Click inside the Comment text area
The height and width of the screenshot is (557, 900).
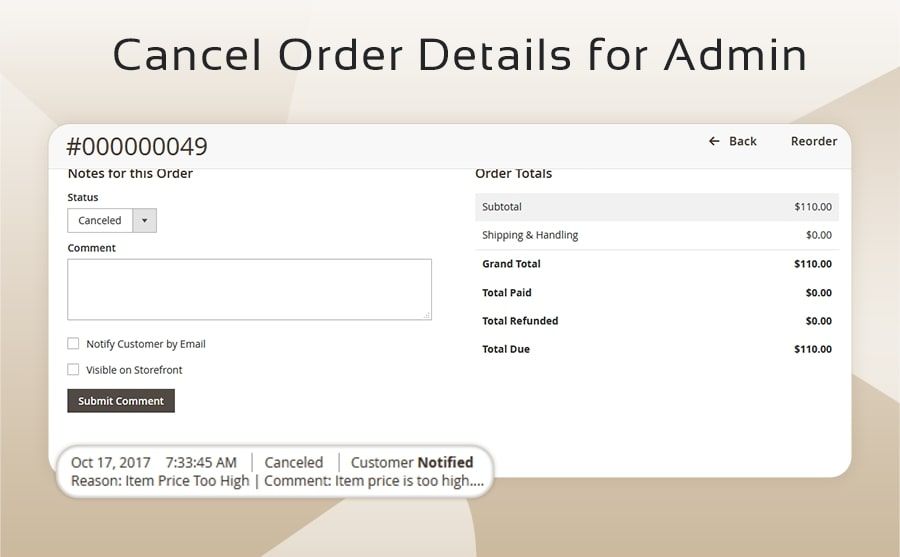[249, 290]
